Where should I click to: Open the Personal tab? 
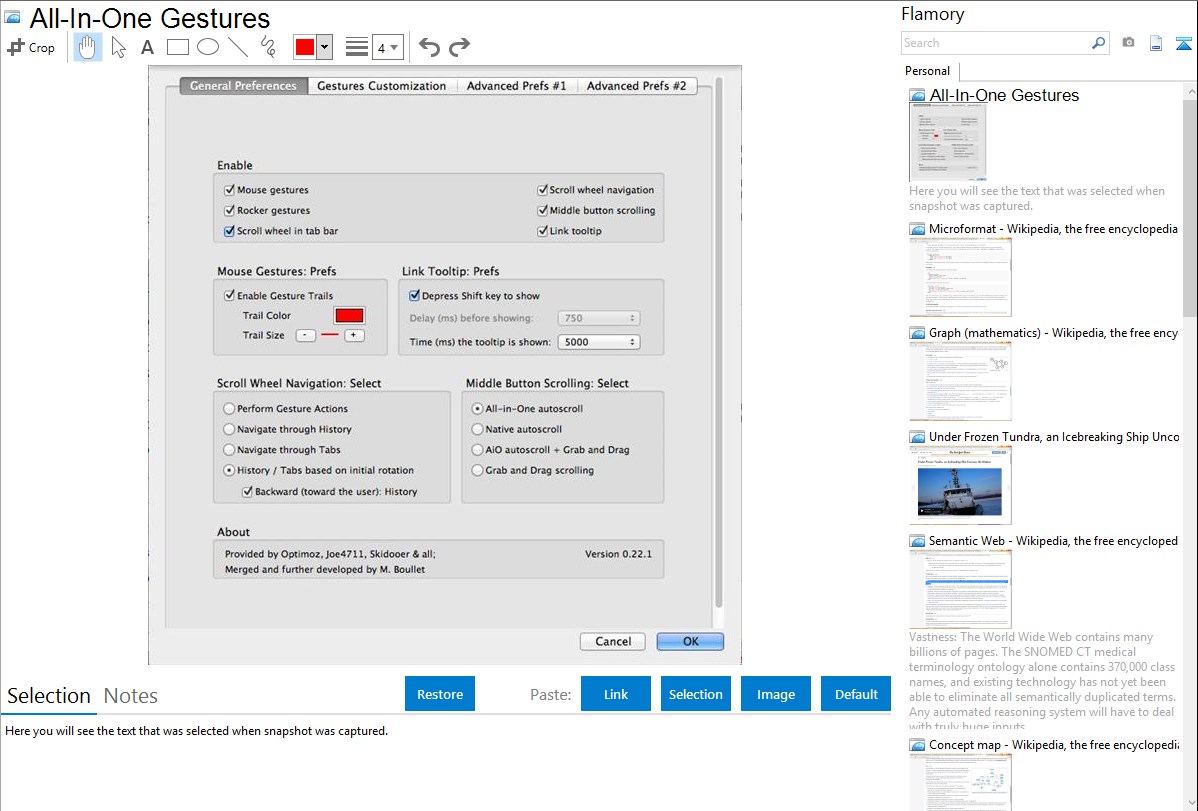928,71
